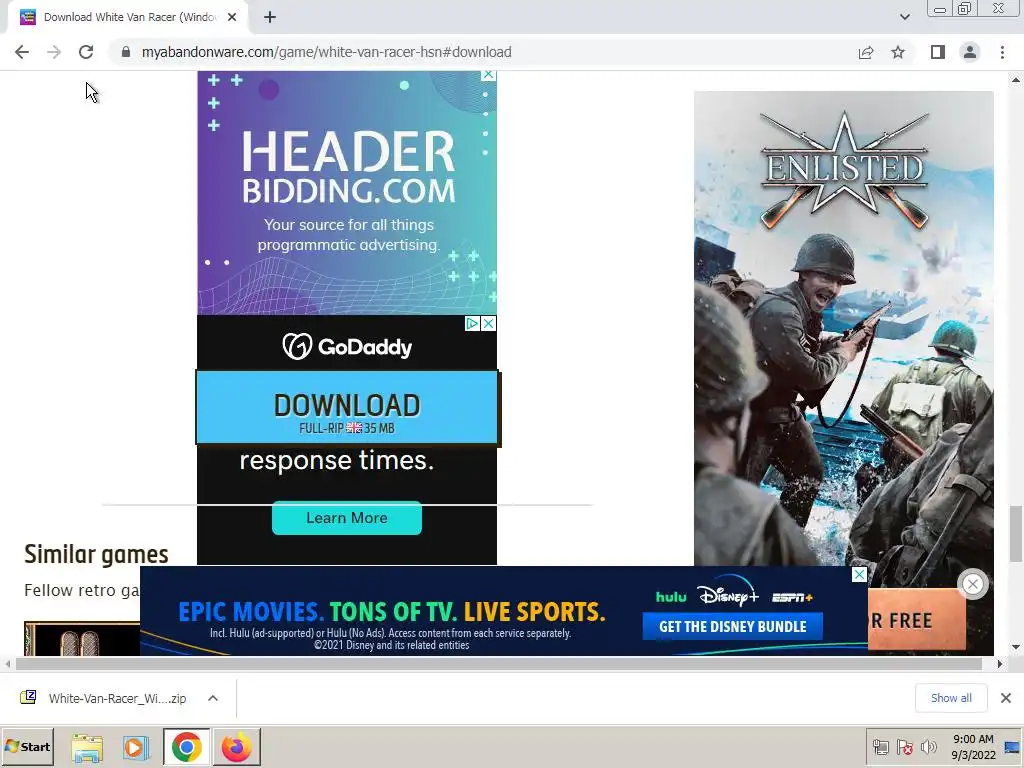Click the horizontal scroll left arrow
The width and height of the screenshot is (1024, 768).
(7, 664)
